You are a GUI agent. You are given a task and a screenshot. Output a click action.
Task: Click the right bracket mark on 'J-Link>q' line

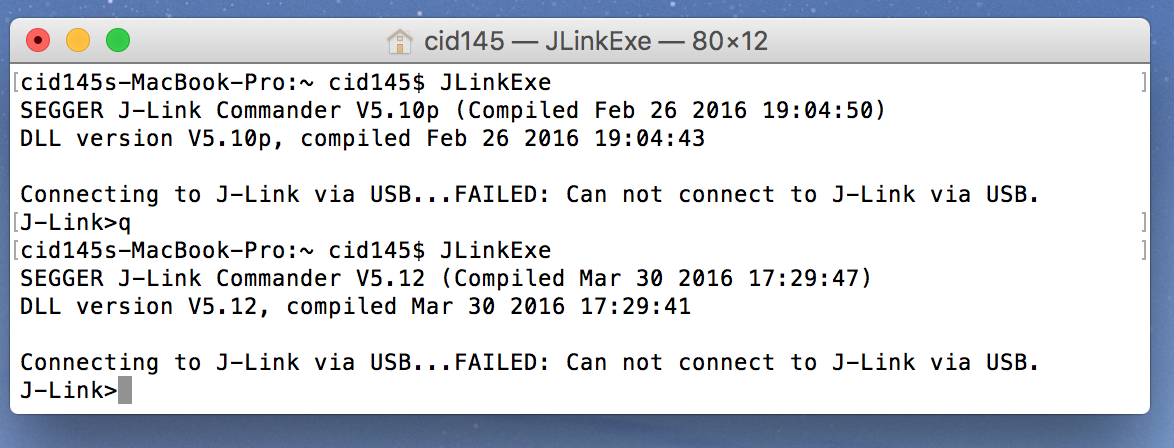coord(1144,223)
